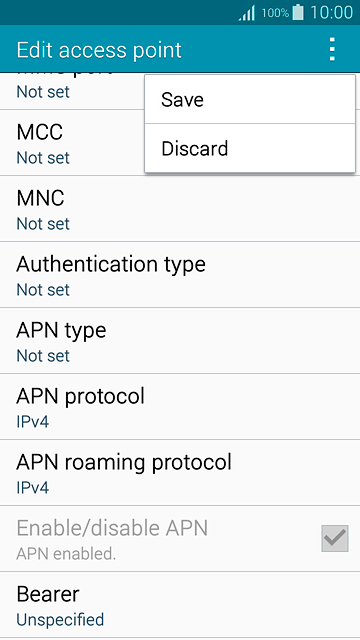This screenshot has width=360, height=640.
Task: Tap the three-dot overflow menu icon
Action: coord(332,49)
